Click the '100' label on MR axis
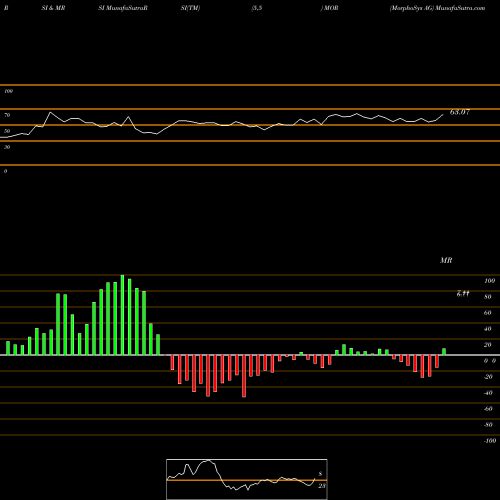The height and width of the screenshot is (500, 500). coord(489,281)
